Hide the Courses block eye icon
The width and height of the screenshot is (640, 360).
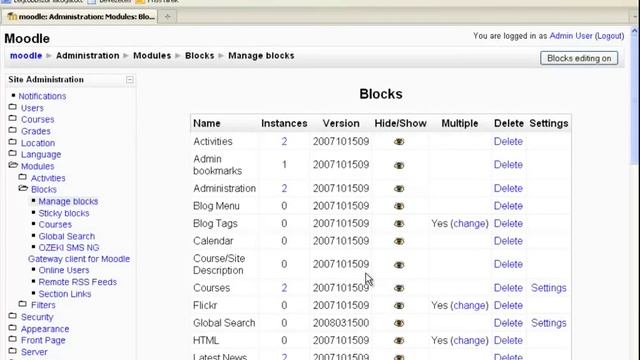[x=399, y=288]
